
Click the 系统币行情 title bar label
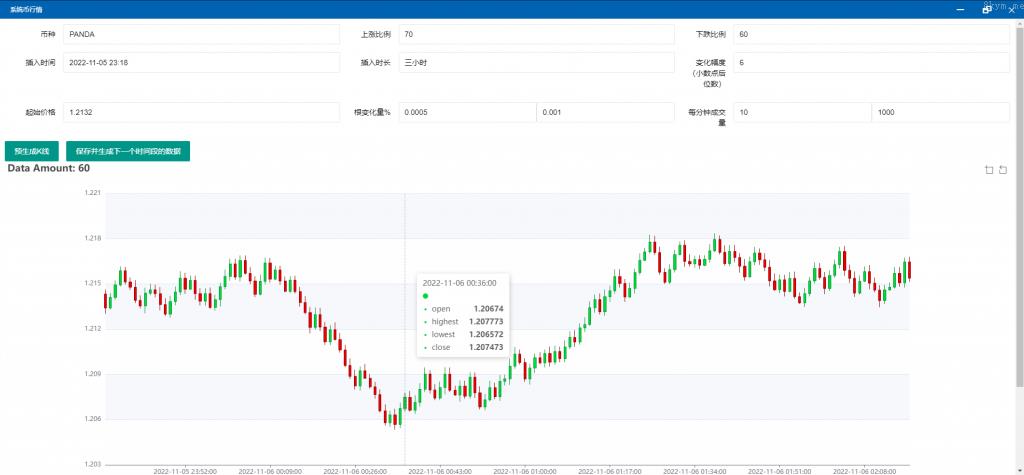(26, 8)
